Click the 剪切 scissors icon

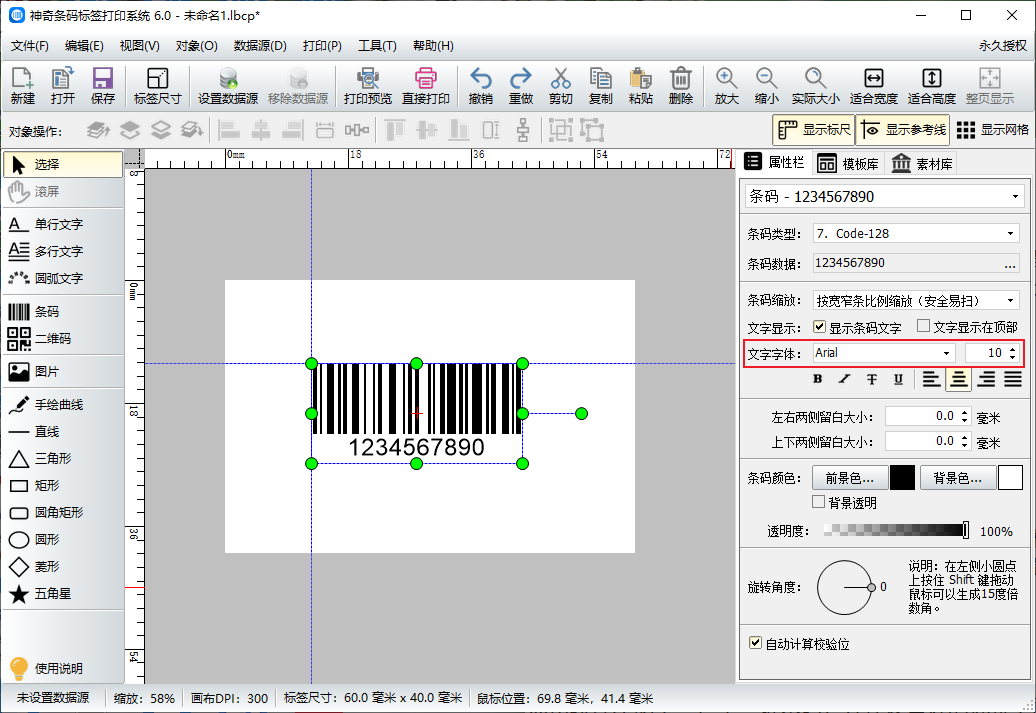click(x=560, y=86)
